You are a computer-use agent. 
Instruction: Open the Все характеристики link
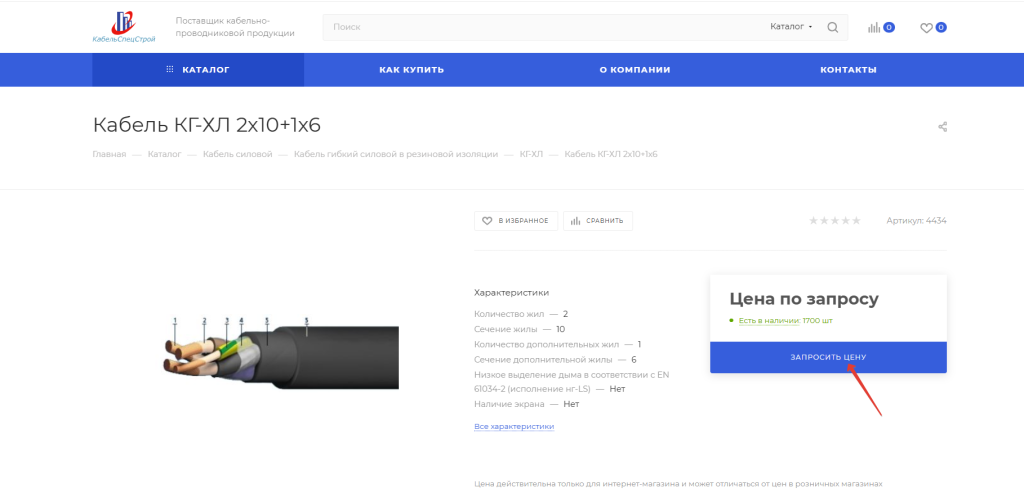coord(514,426)
